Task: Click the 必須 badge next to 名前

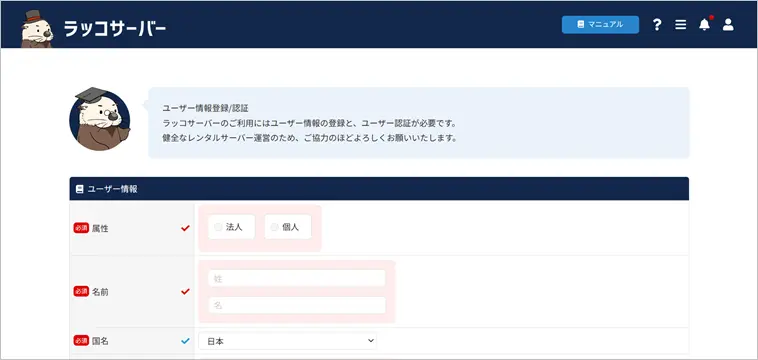Action: 81,291
